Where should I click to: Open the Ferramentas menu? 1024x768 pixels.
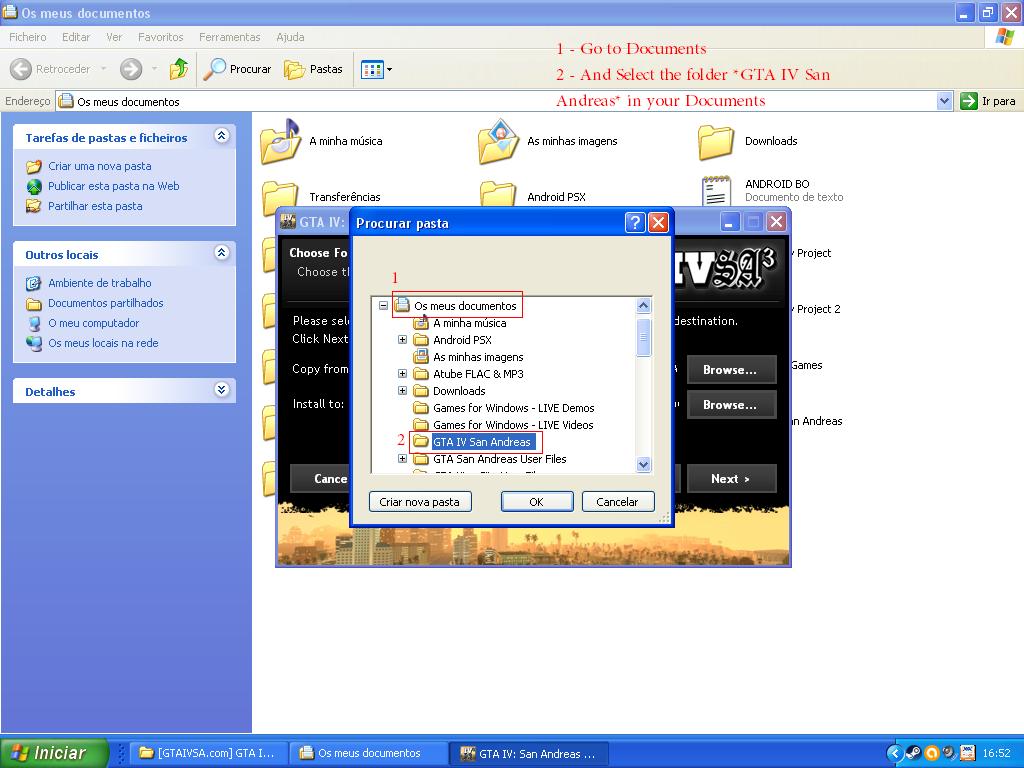pyautogui.click(x=229, y=37)
